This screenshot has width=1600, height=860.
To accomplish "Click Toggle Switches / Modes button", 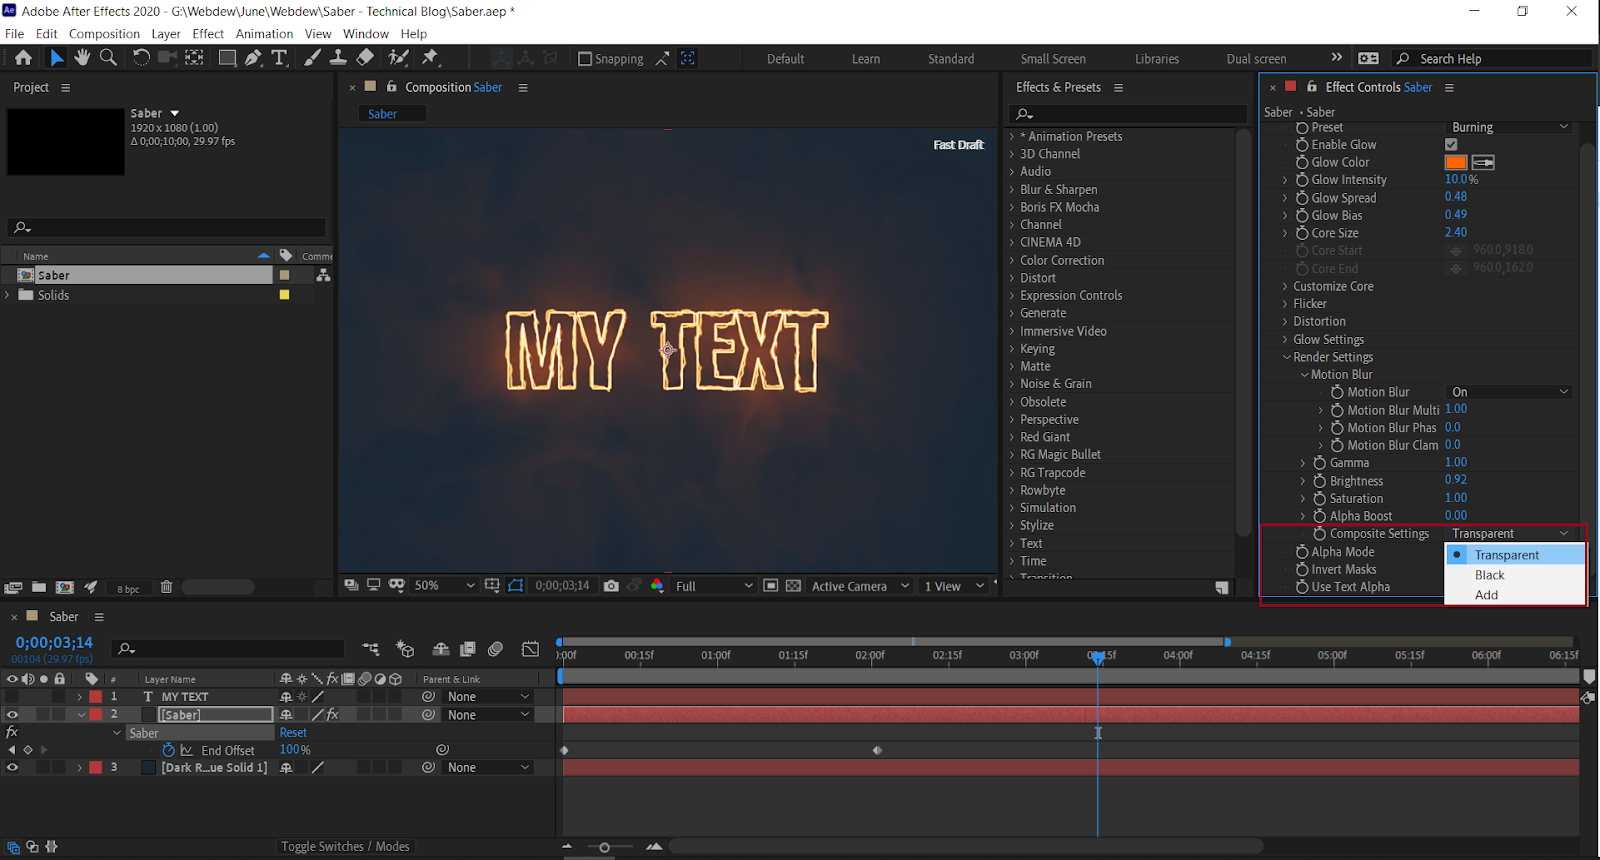I will pos(345,847).
